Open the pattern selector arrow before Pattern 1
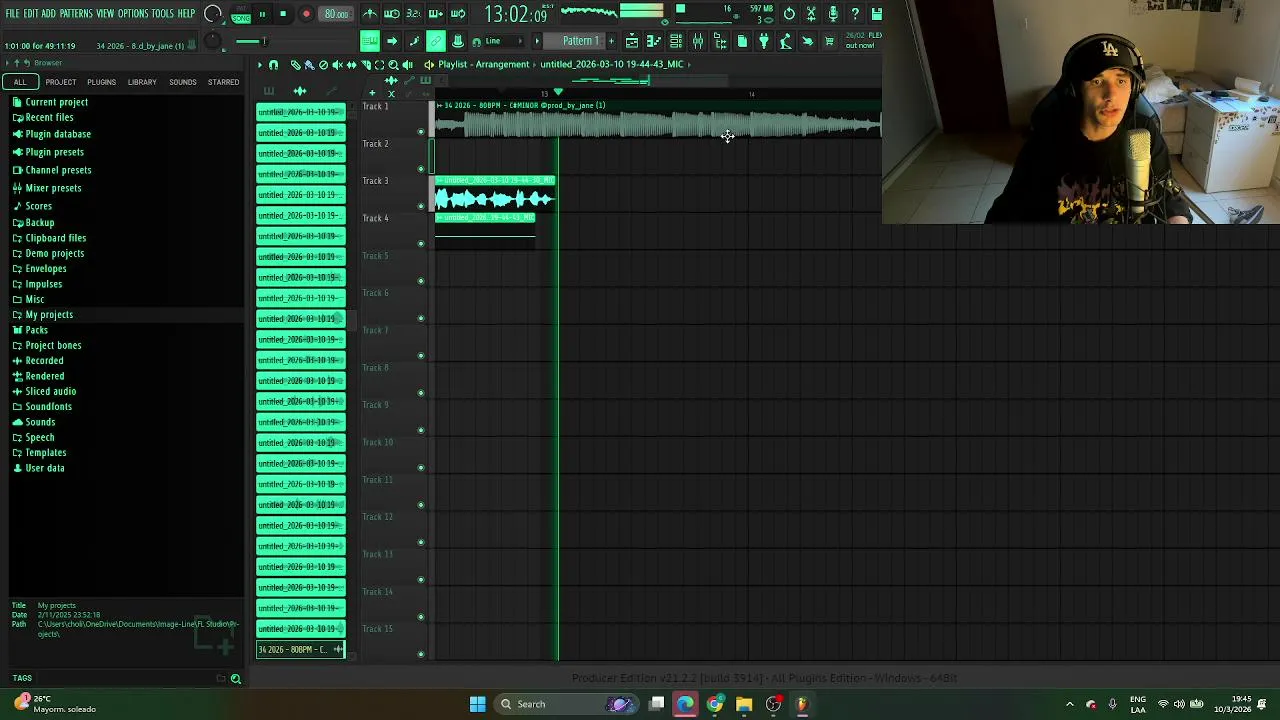 537,41
